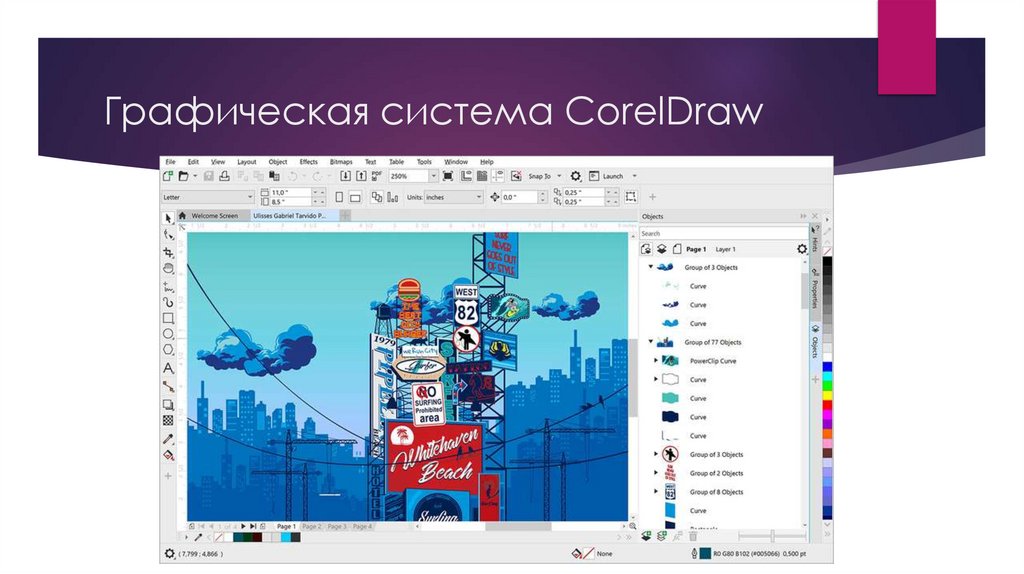The width and height of the screenshot is (1024, 574).
Task: Adjust the thumbnail size slider
Action: click(772, 536)
